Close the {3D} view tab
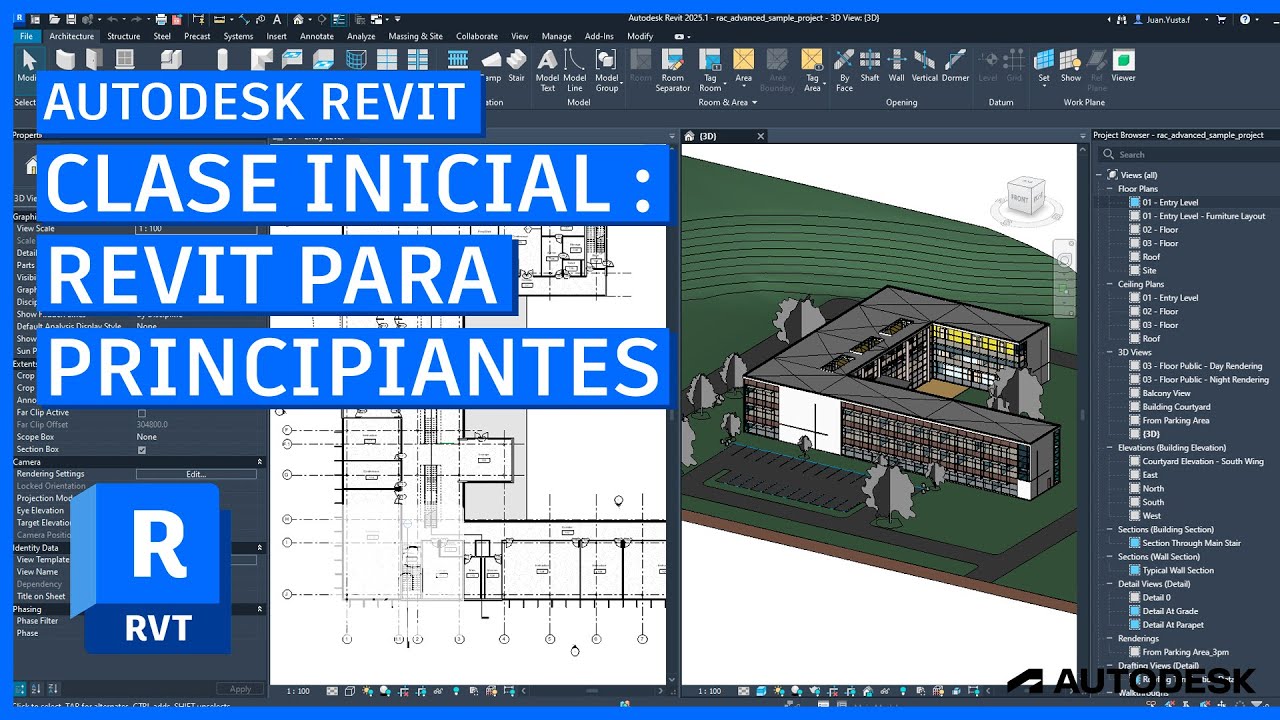 [x=760, y=136]
